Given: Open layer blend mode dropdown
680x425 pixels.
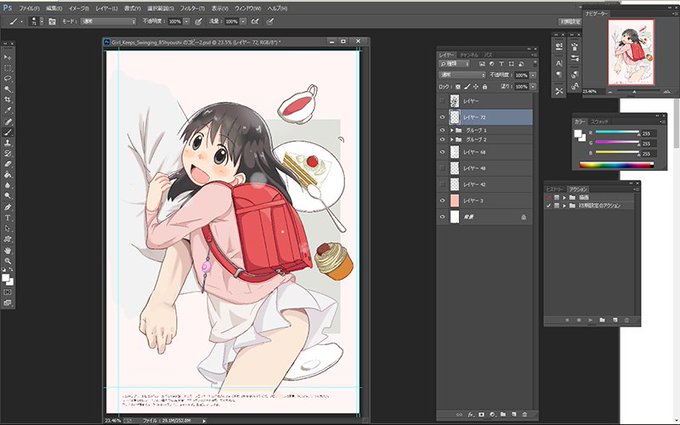Looking at the screenshot, I should point(462,75).
